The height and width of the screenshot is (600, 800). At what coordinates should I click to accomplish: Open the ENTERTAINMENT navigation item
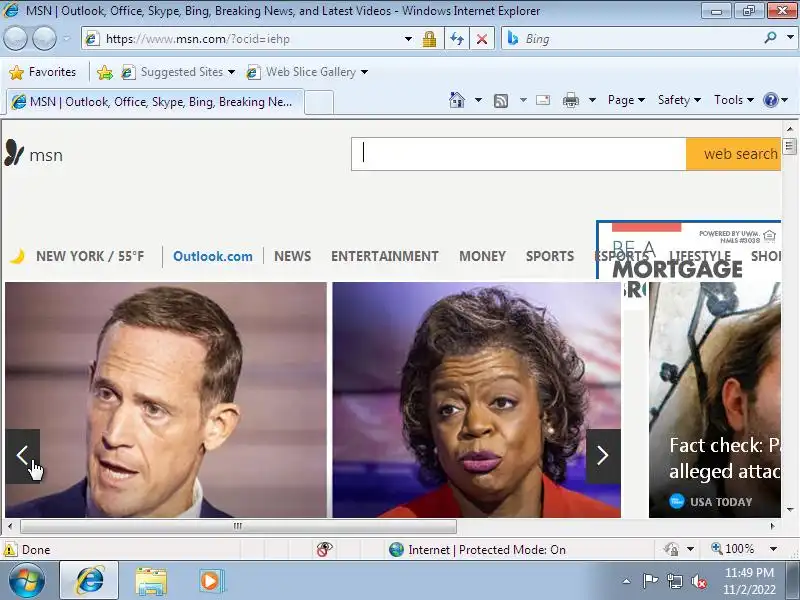pyautogui.click(x=385, y=256)
